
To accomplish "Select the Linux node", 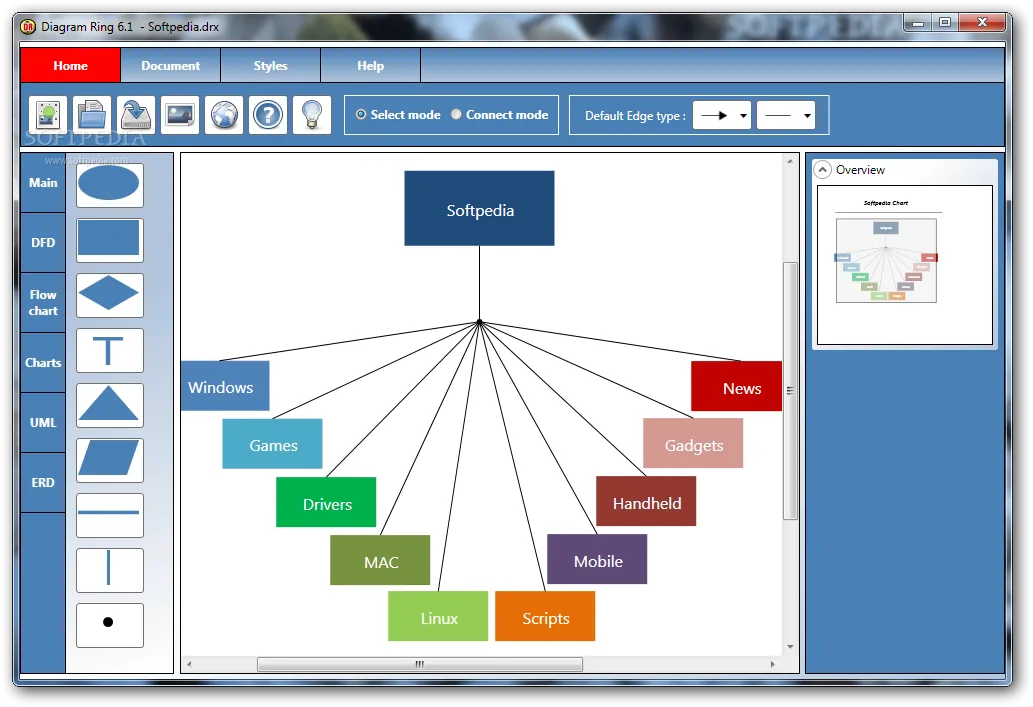I will (438, 616).
